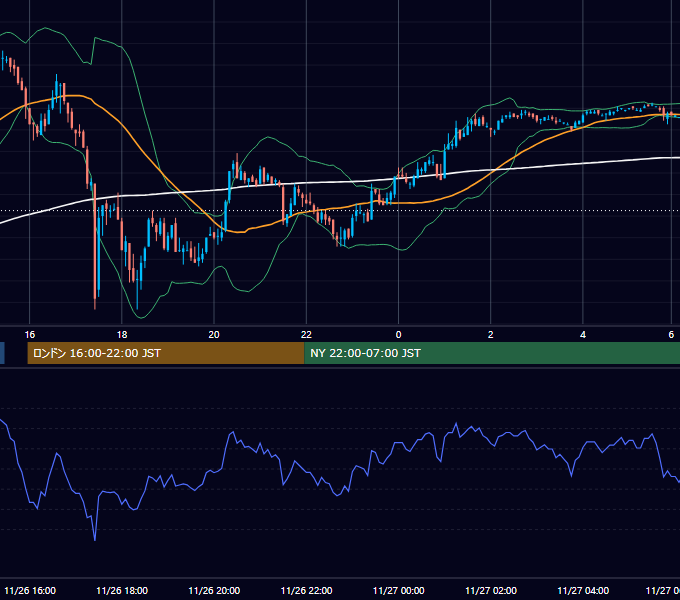Click hour label 22 on price chart axis
Viewport: 680px width, 600px height.
[306, 335]
